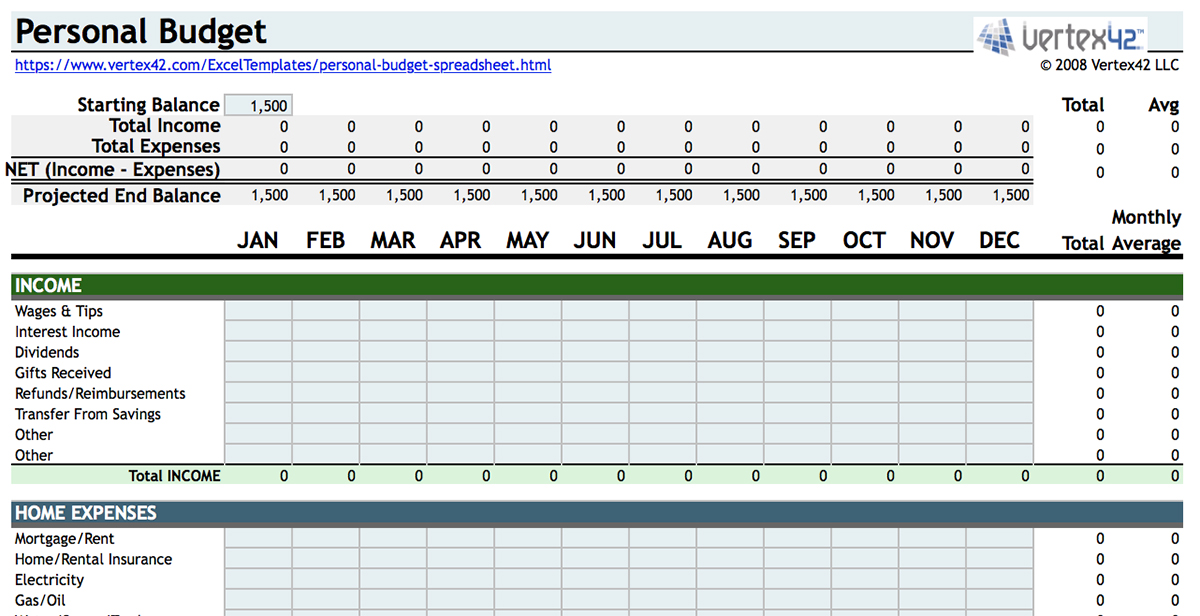Click the HOME EXPENSES section header
The height and width of the screenshot is (616, 1200).
pos(598,513)
